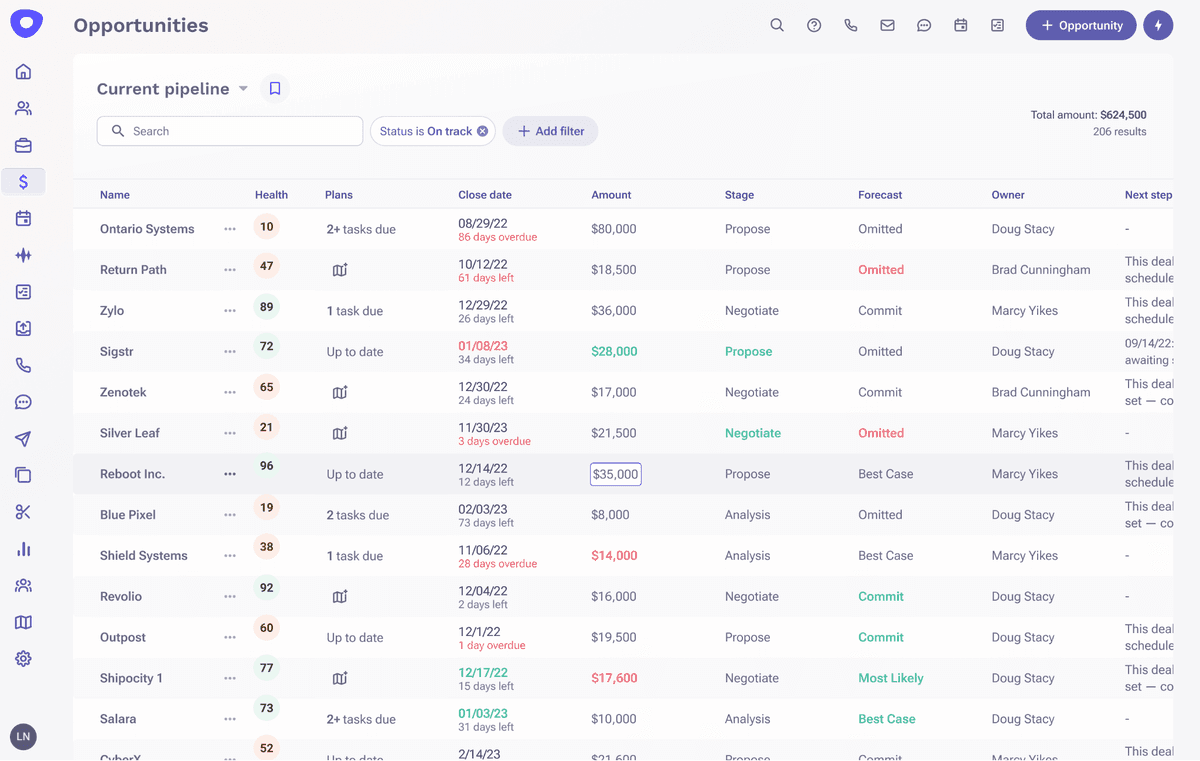
Task: Click the help question mark icon
Action: click(x=814, y=25)
